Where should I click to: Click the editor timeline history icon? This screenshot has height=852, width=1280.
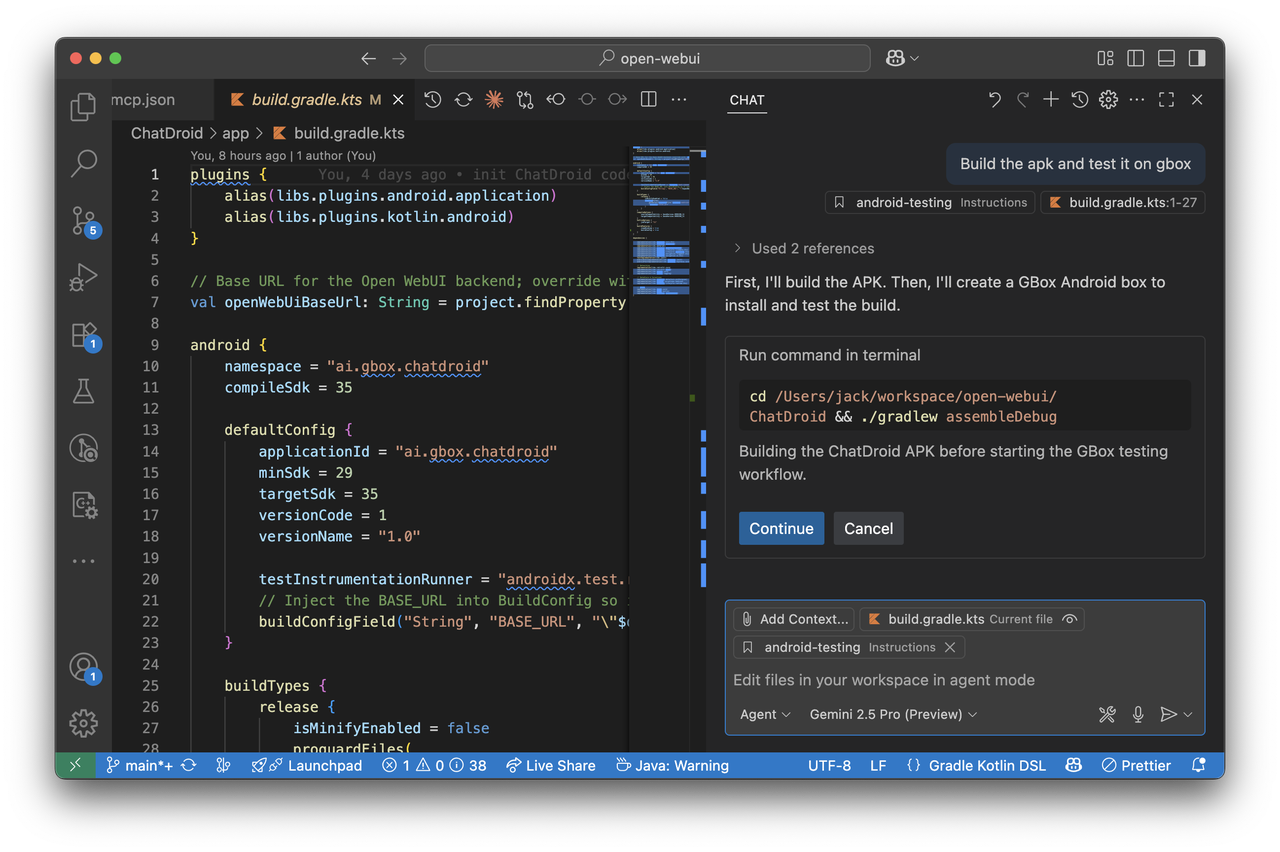(432, 99)
